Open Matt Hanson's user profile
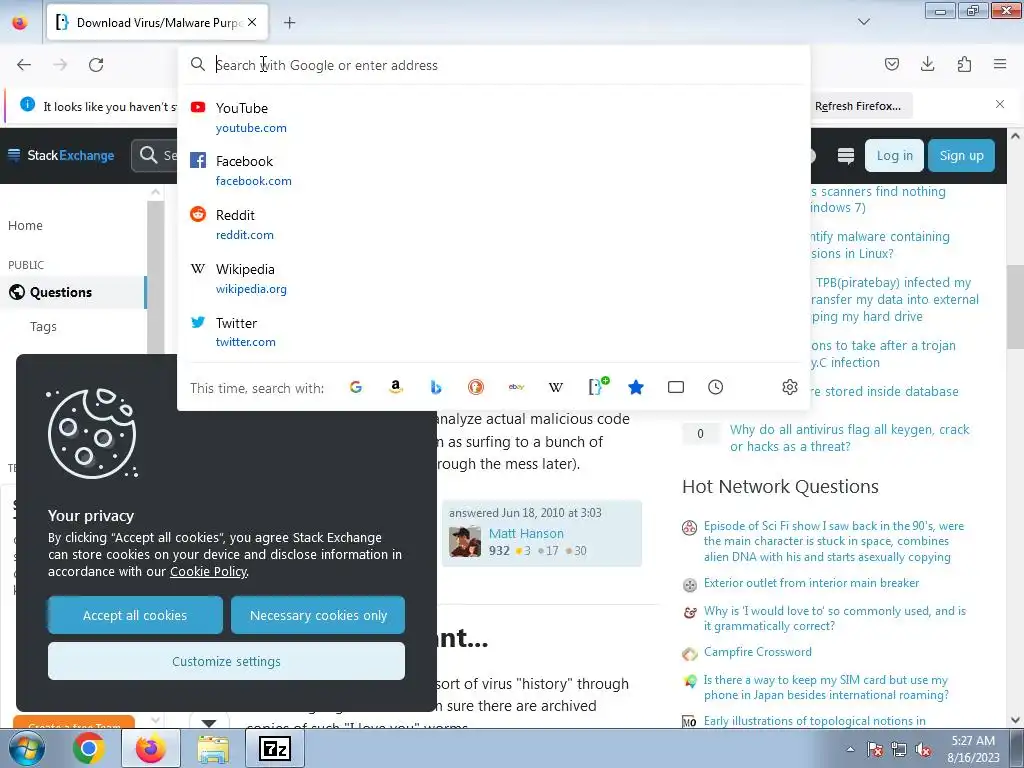 coord(526,534)
